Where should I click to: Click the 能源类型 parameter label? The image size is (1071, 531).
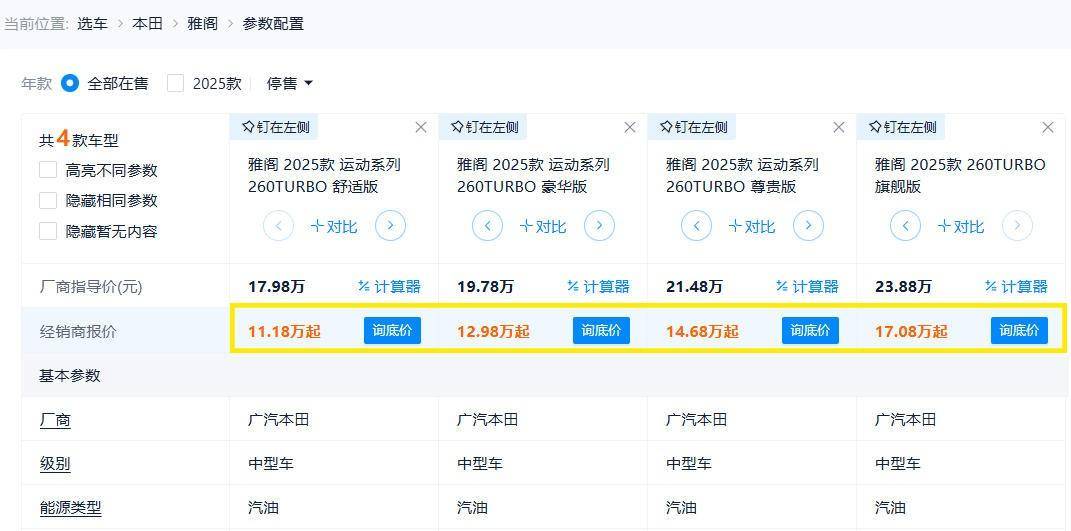[70, 508]
